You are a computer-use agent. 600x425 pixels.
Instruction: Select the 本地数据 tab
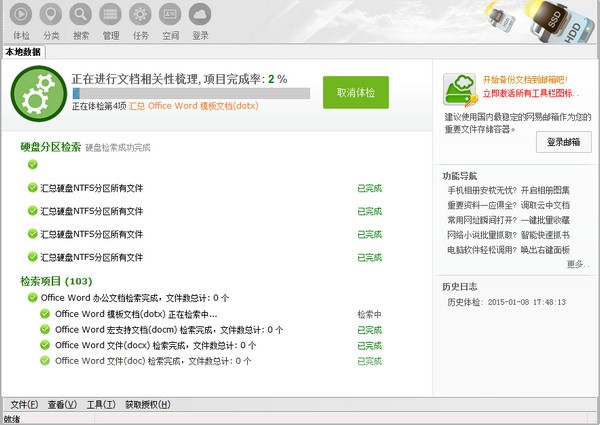coord(23,52)
